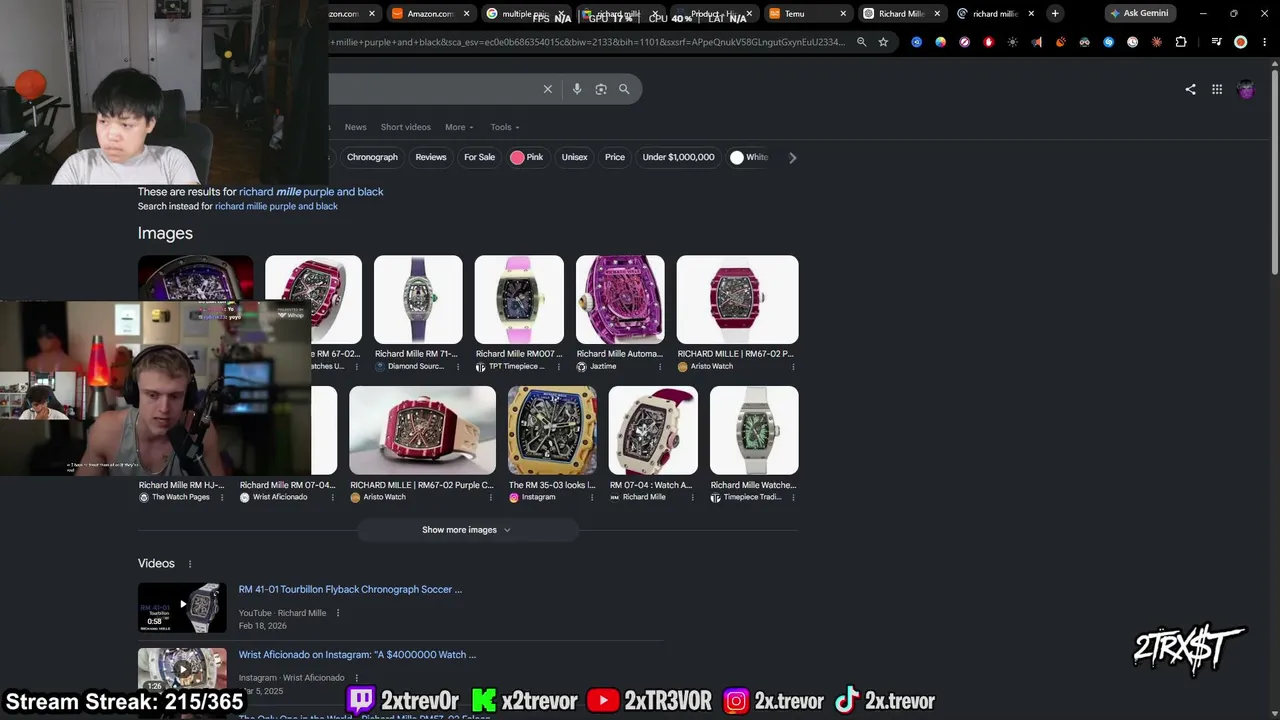1280x720 pixels.
Task: Open the RM007 TPT Timepiece watch image
Action: 519,300
